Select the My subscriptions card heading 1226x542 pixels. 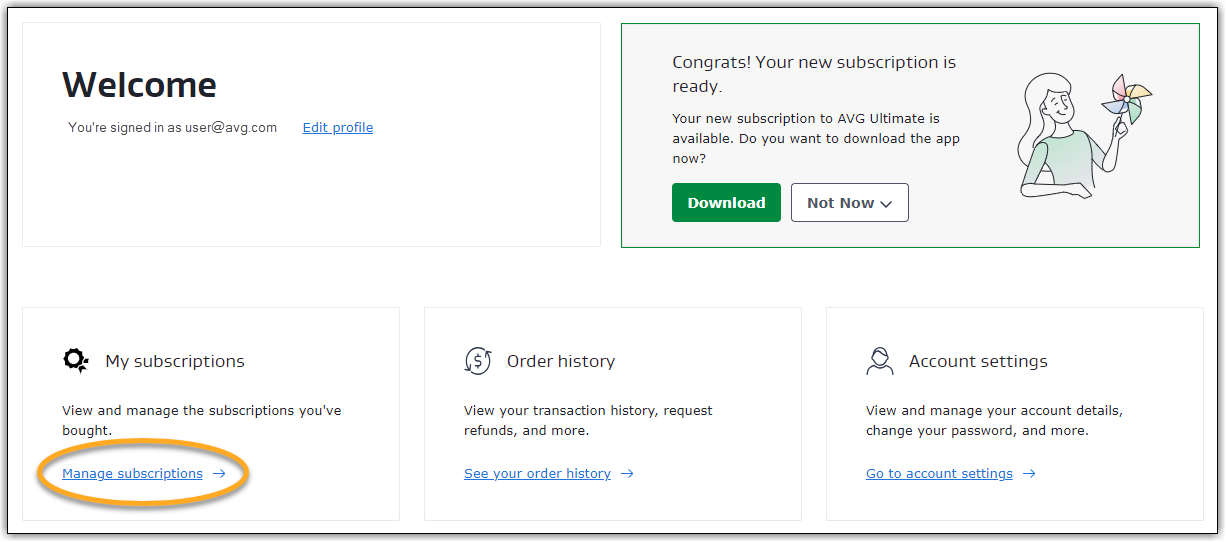(x=175, y=361)
